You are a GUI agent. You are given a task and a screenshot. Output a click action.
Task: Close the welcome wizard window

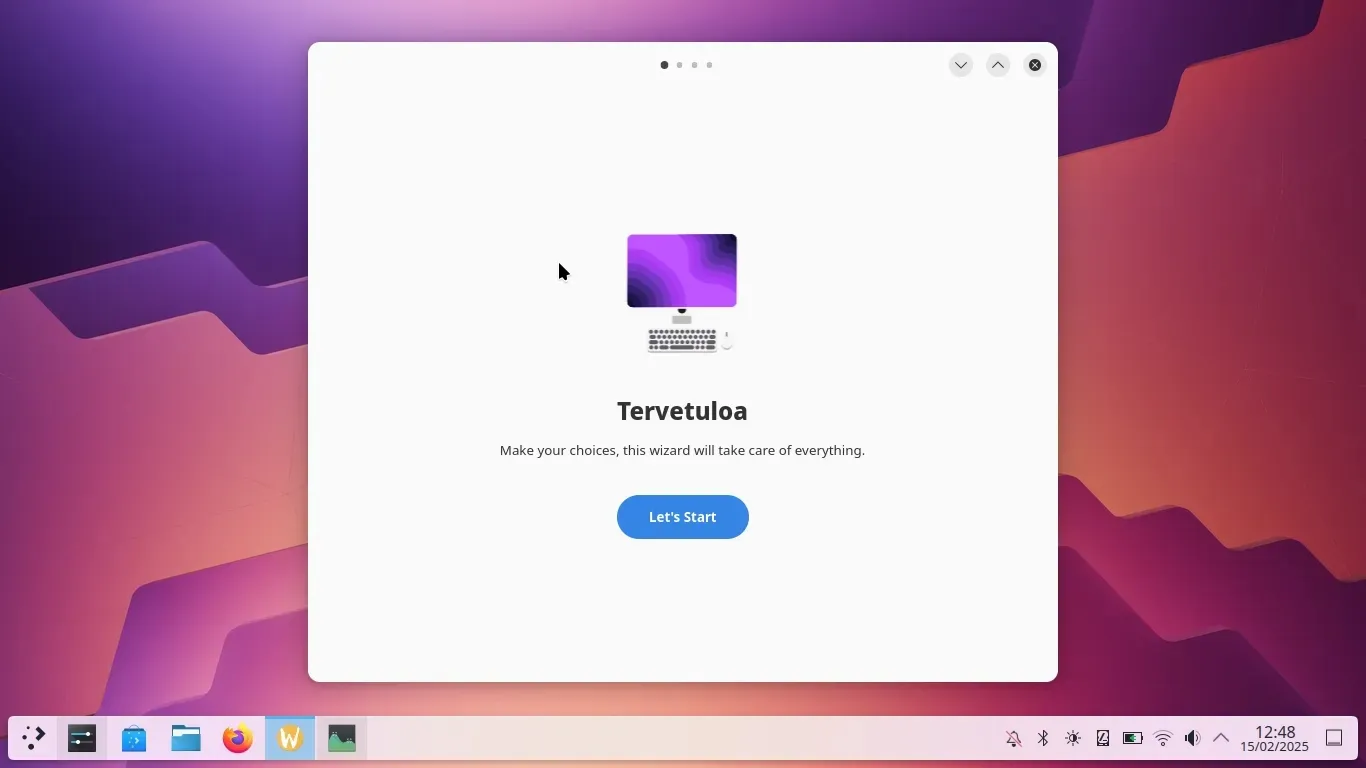(1035, 65)
